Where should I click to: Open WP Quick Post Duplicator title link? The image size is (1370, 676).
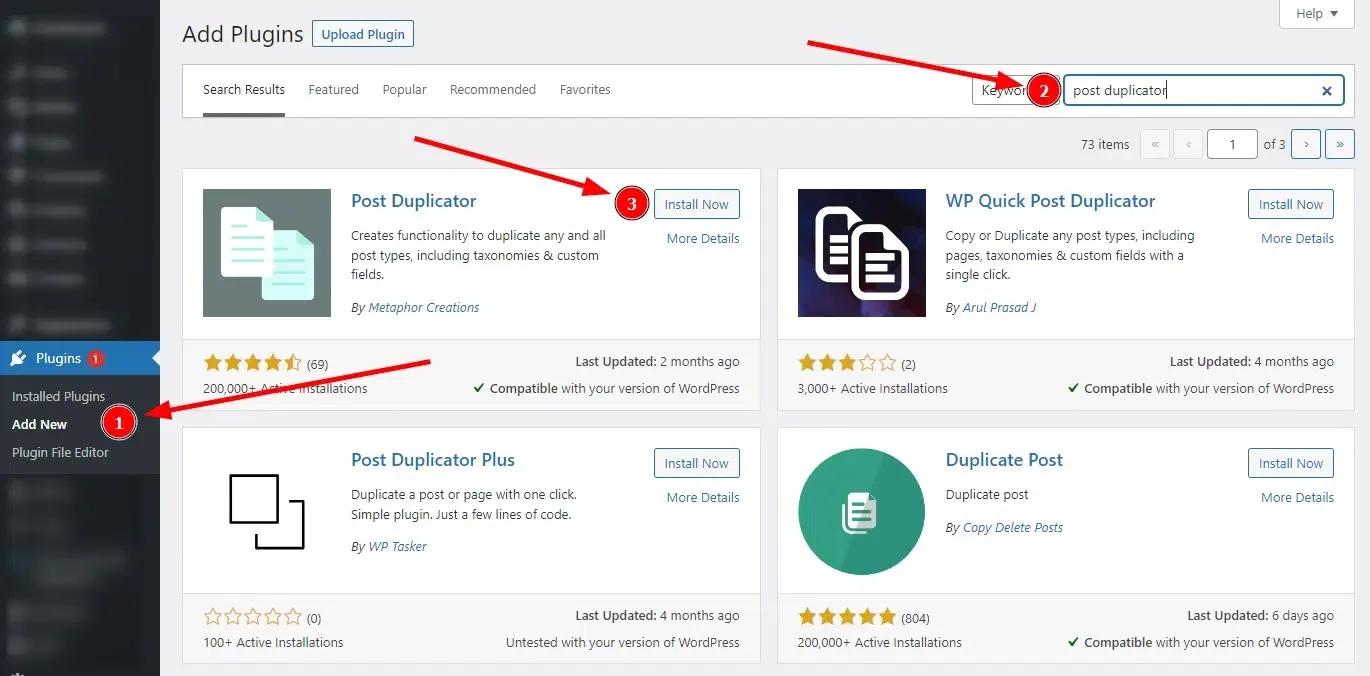tap(1050, 201)
